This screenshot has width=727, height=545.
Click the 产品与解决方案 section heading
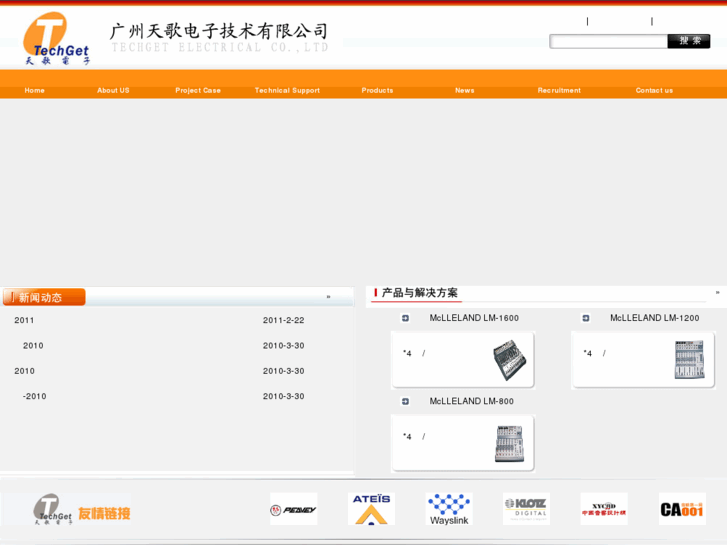pos(420,293)
